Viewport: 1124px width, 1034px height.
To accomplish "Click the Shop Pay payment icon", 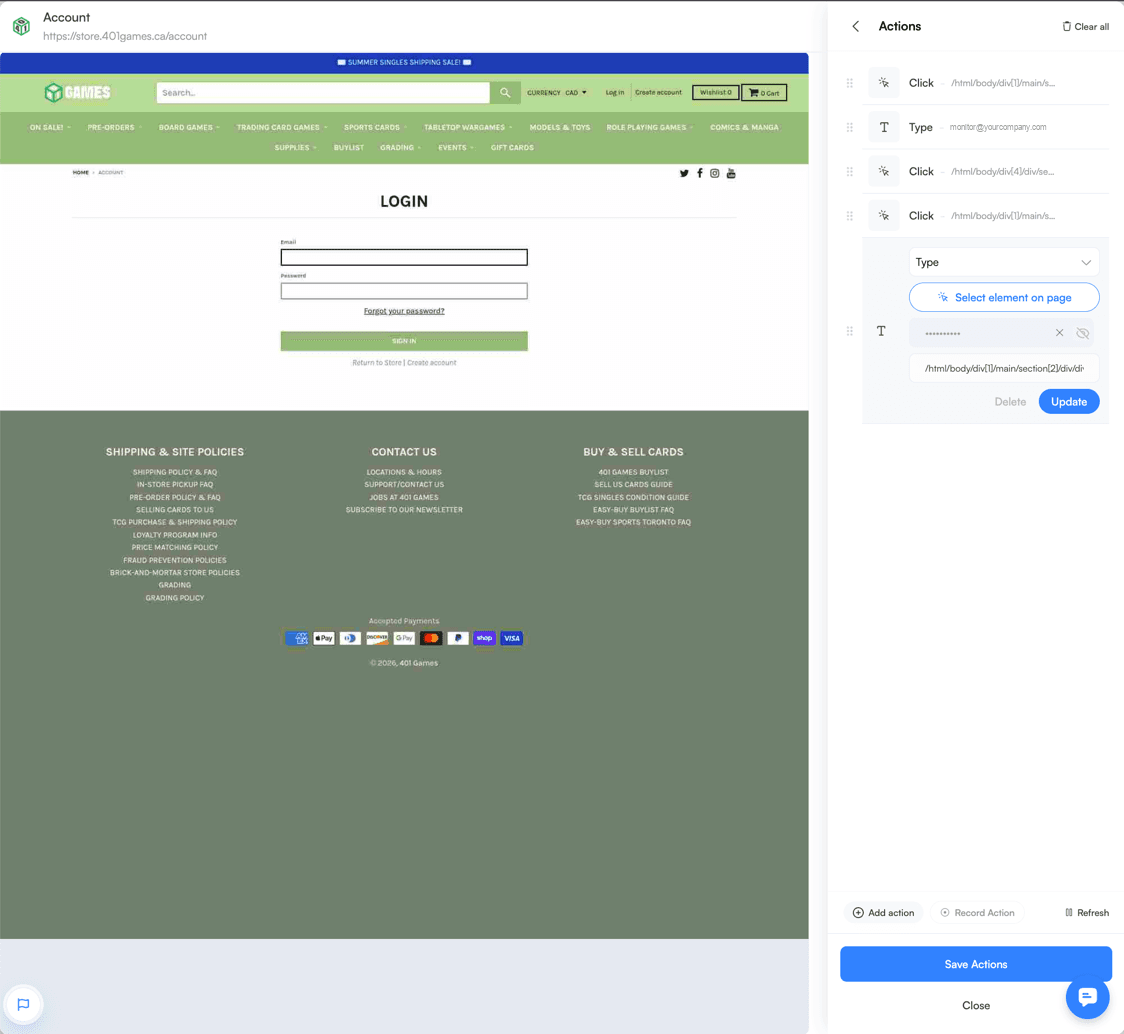I will pyautogui.click(x=485, y=638).
